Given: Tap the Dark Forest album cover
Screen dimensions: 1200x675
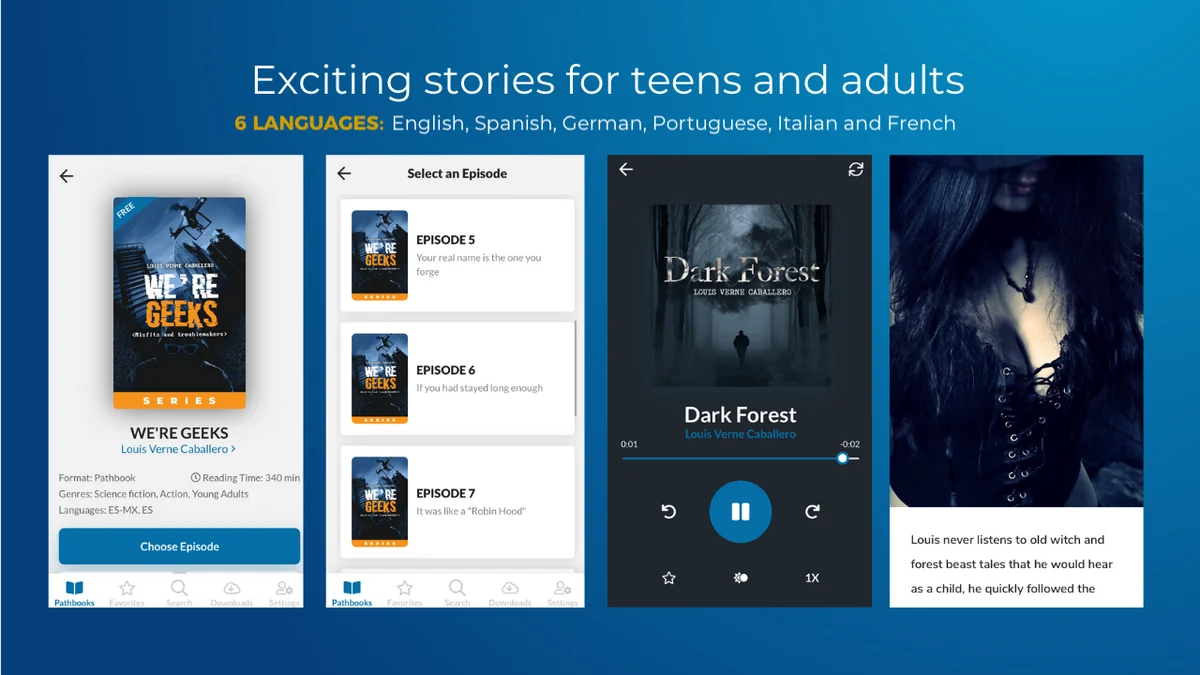Looking at the screenshot, I should (x=741, y=296).
